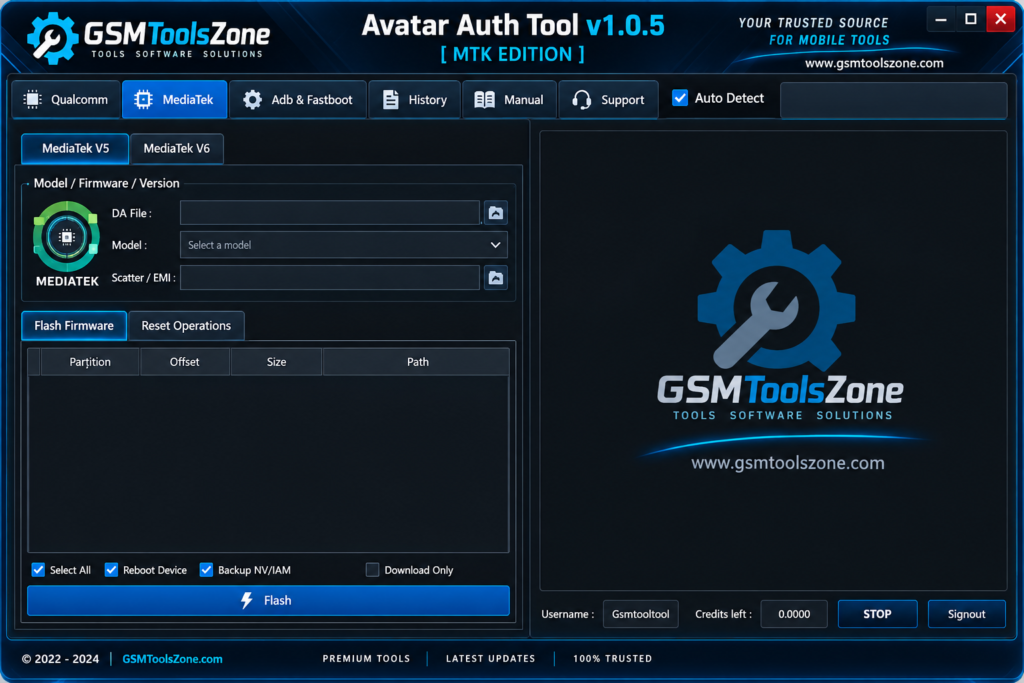Viewport: 1024px width, 683px height.
Task: Browse for Scatter / EMI file icon
Action: [x=496, y=278]
